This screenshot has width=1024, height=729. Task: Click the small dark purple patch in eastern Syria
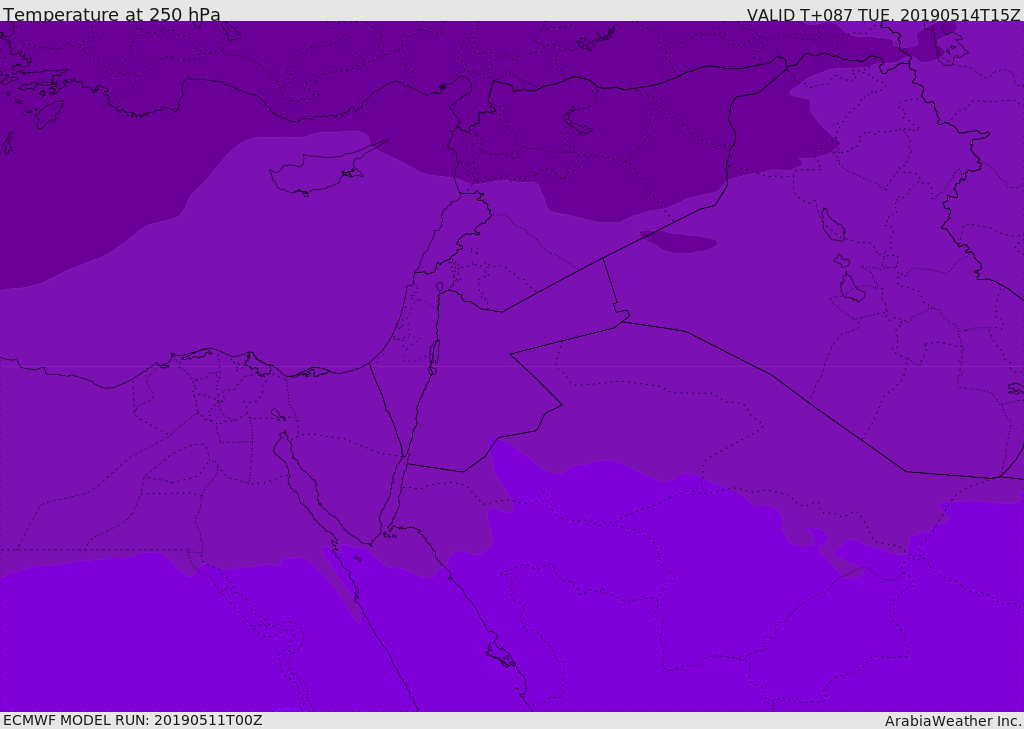(x=680, y=242)
